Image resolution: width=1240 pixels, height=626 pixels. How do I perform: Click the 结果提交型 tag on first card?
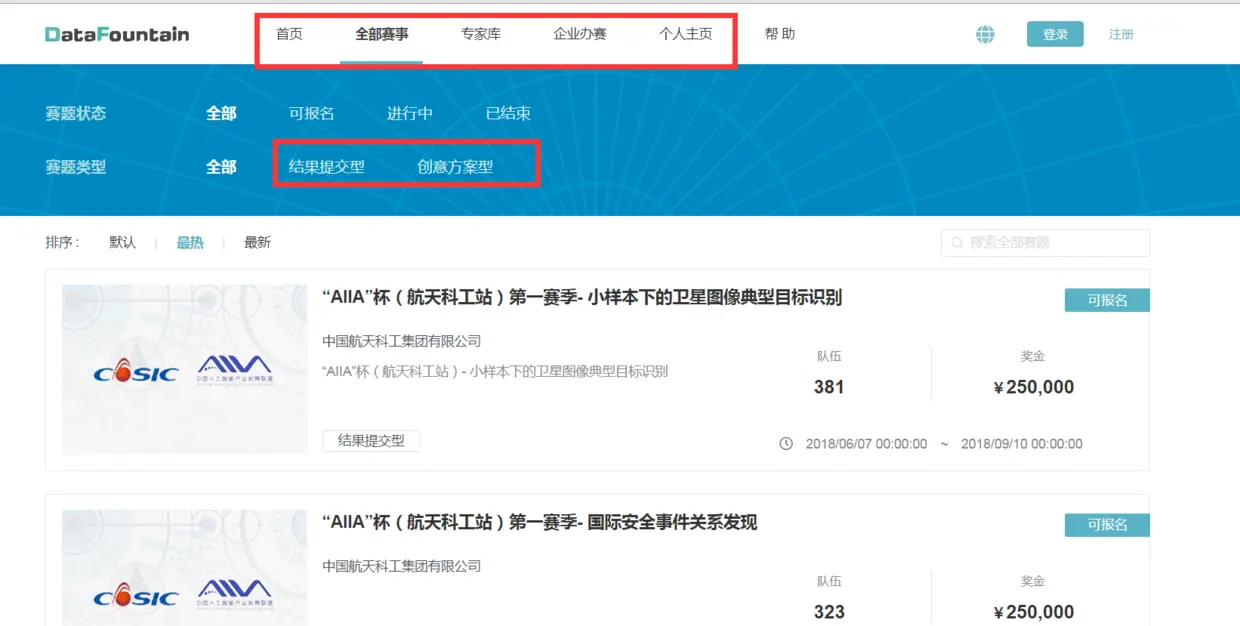pos(371,440)
